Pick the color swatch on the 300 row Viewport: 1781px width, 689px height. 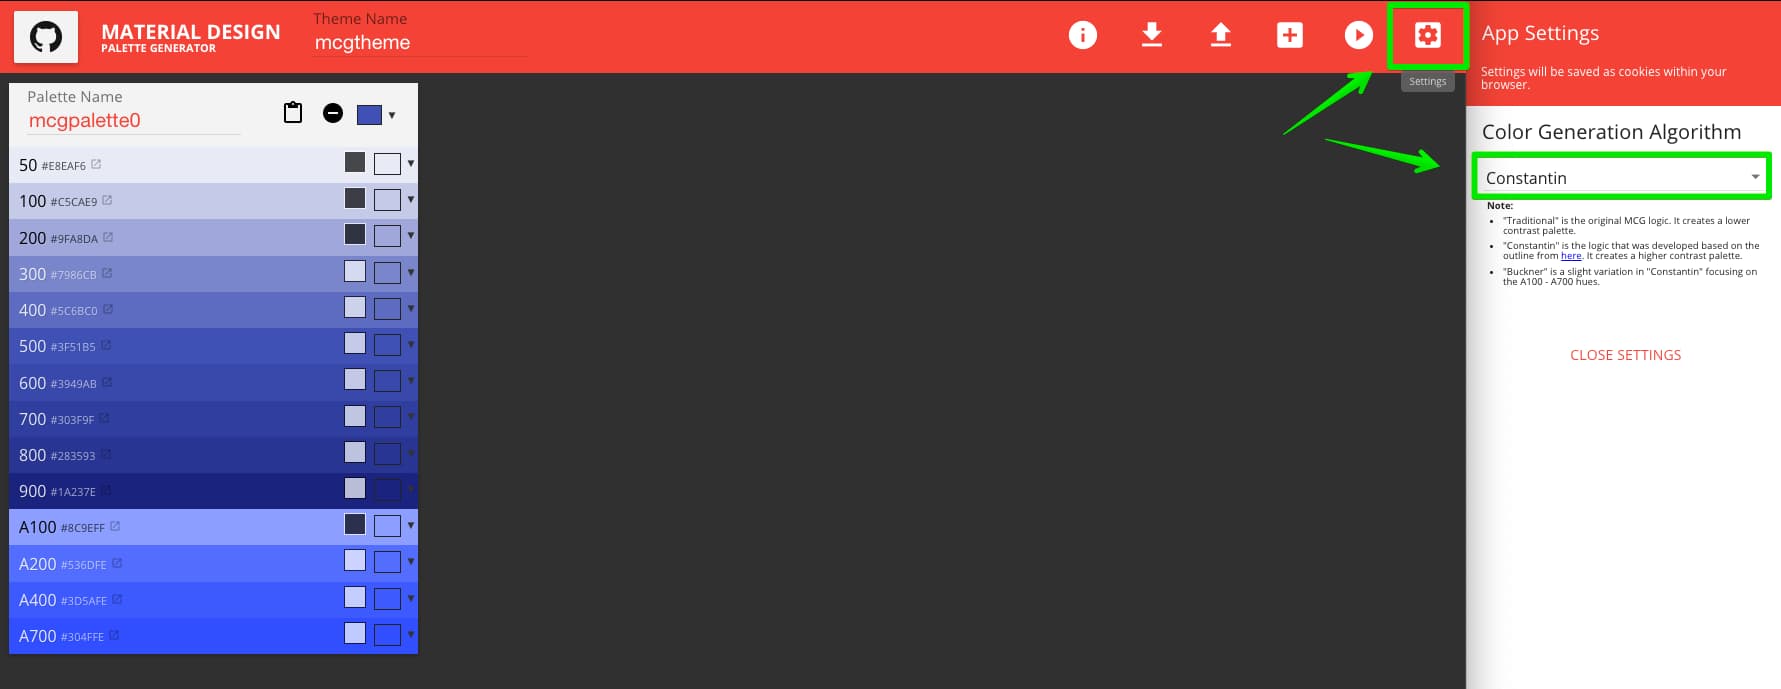(x=387, y=273)
